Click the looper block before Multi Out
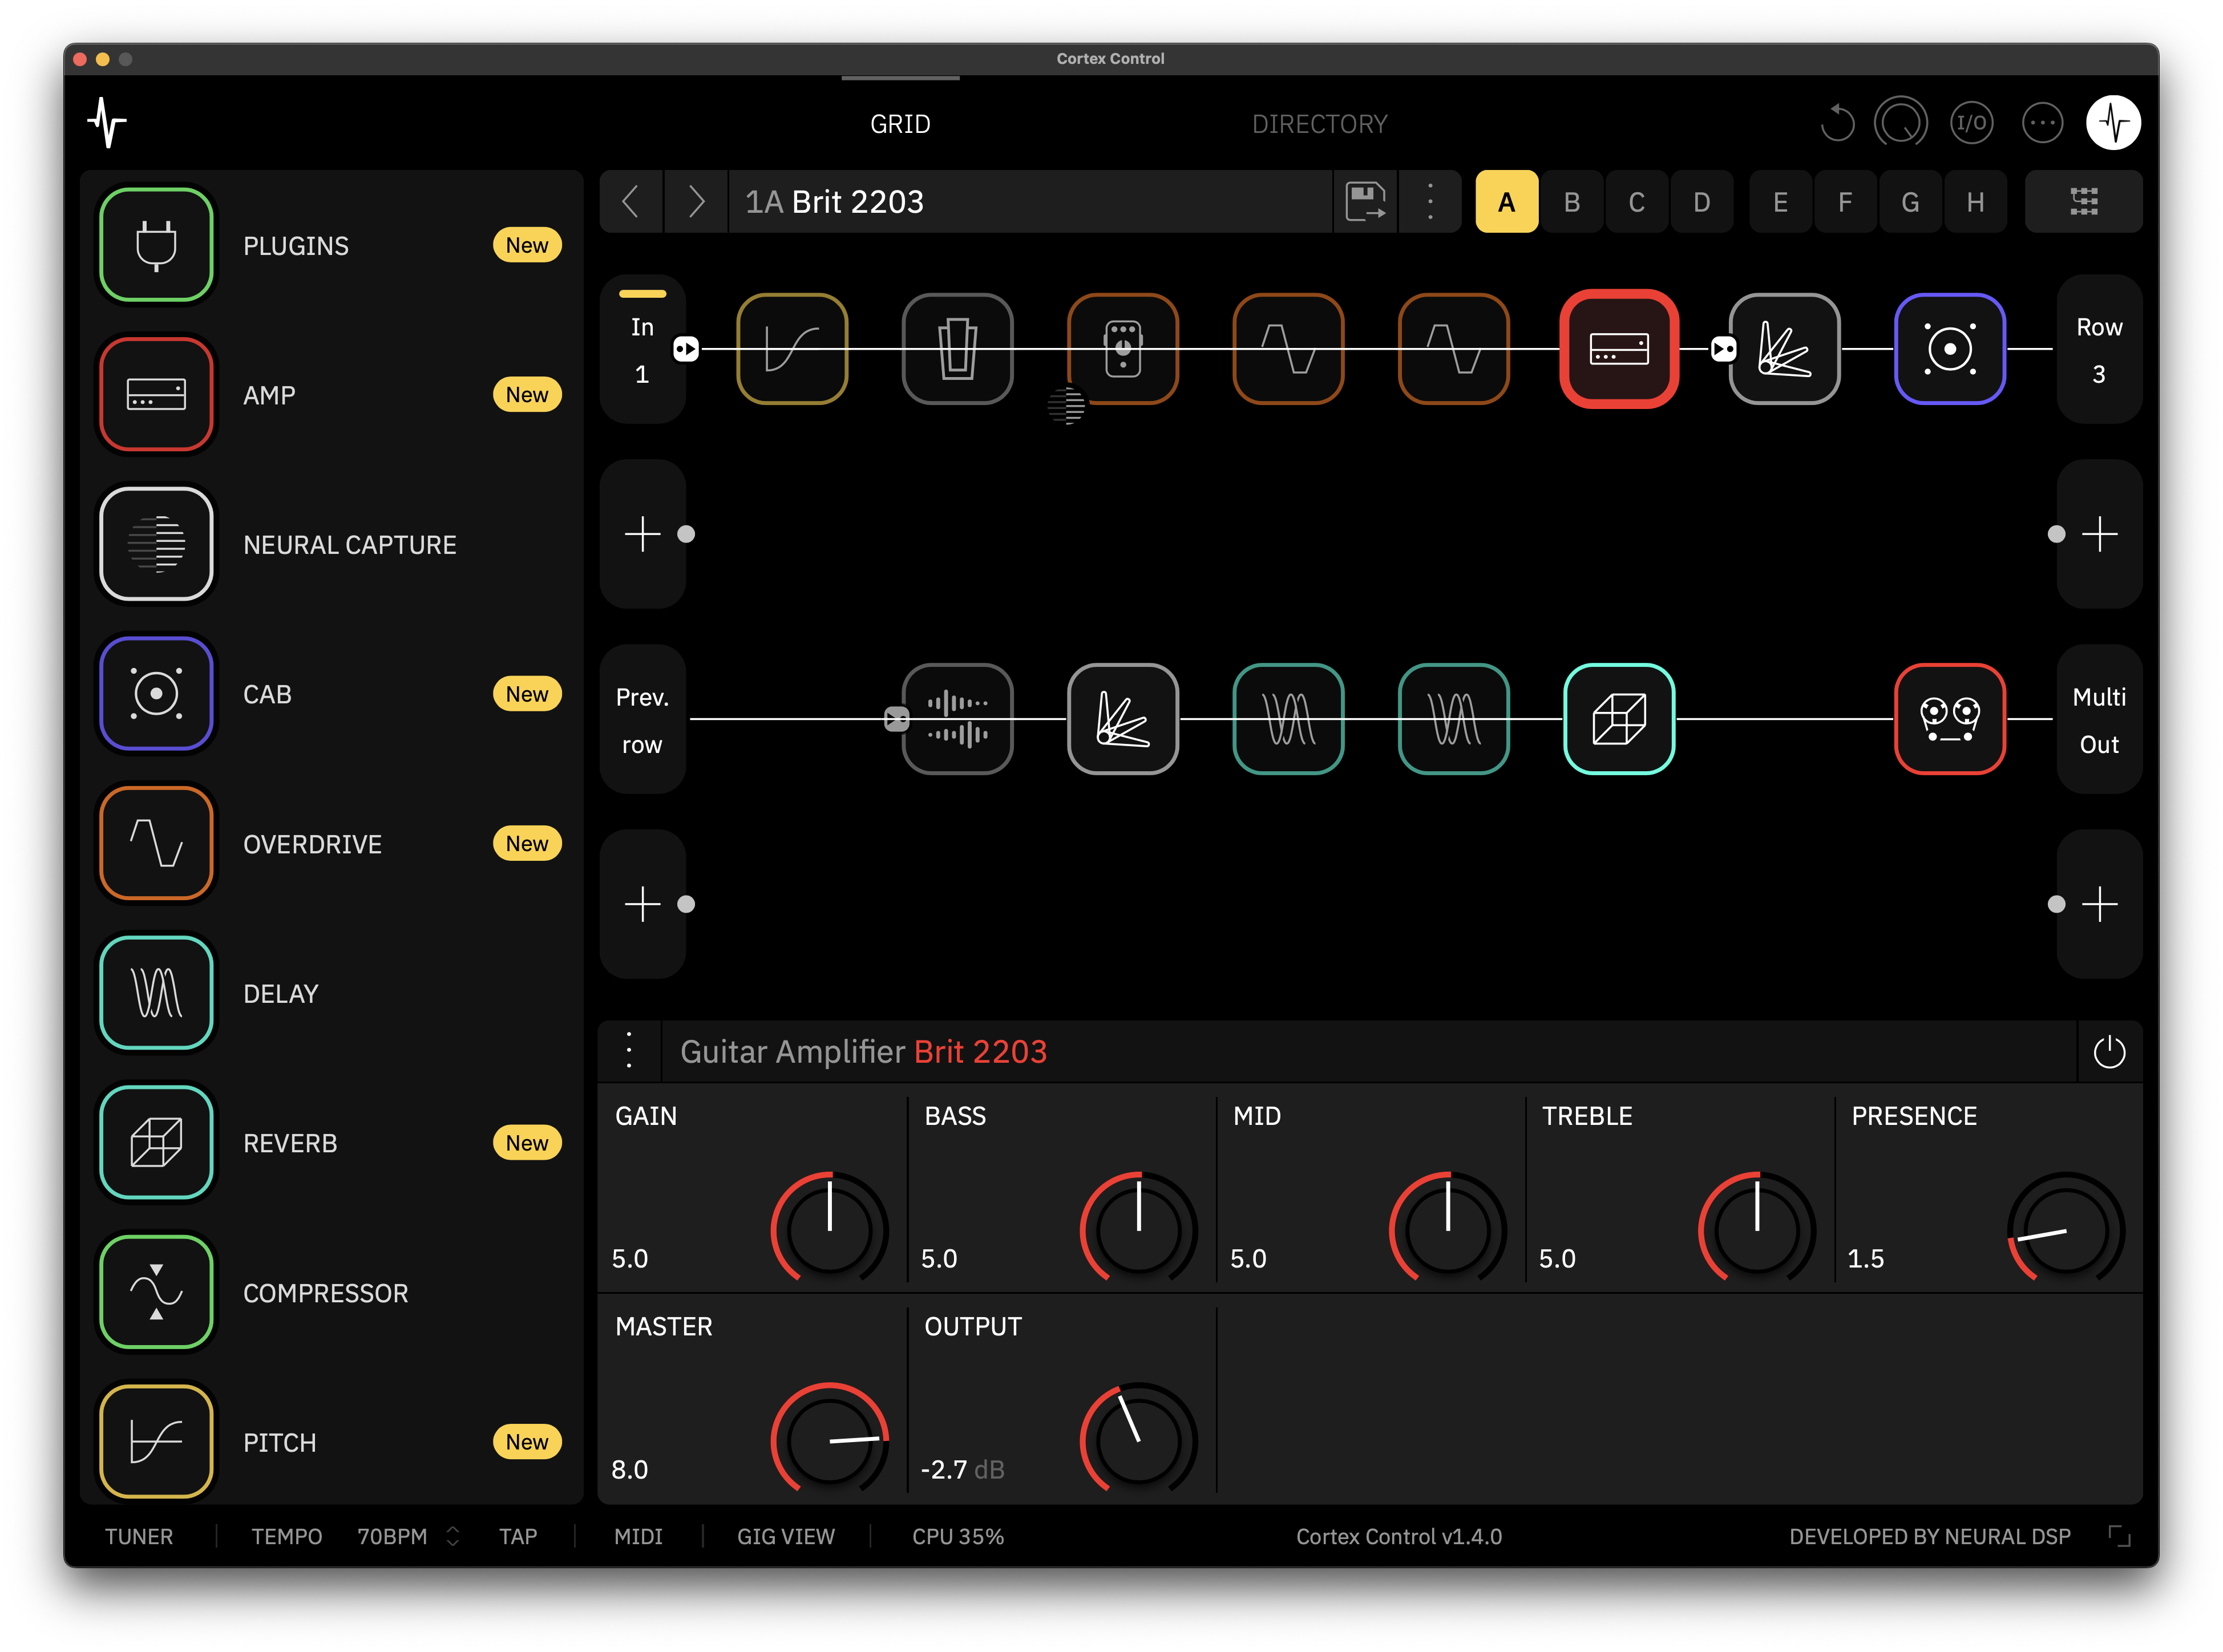This screenshot has width=2223, height=1652. [x=1949, y=719]
